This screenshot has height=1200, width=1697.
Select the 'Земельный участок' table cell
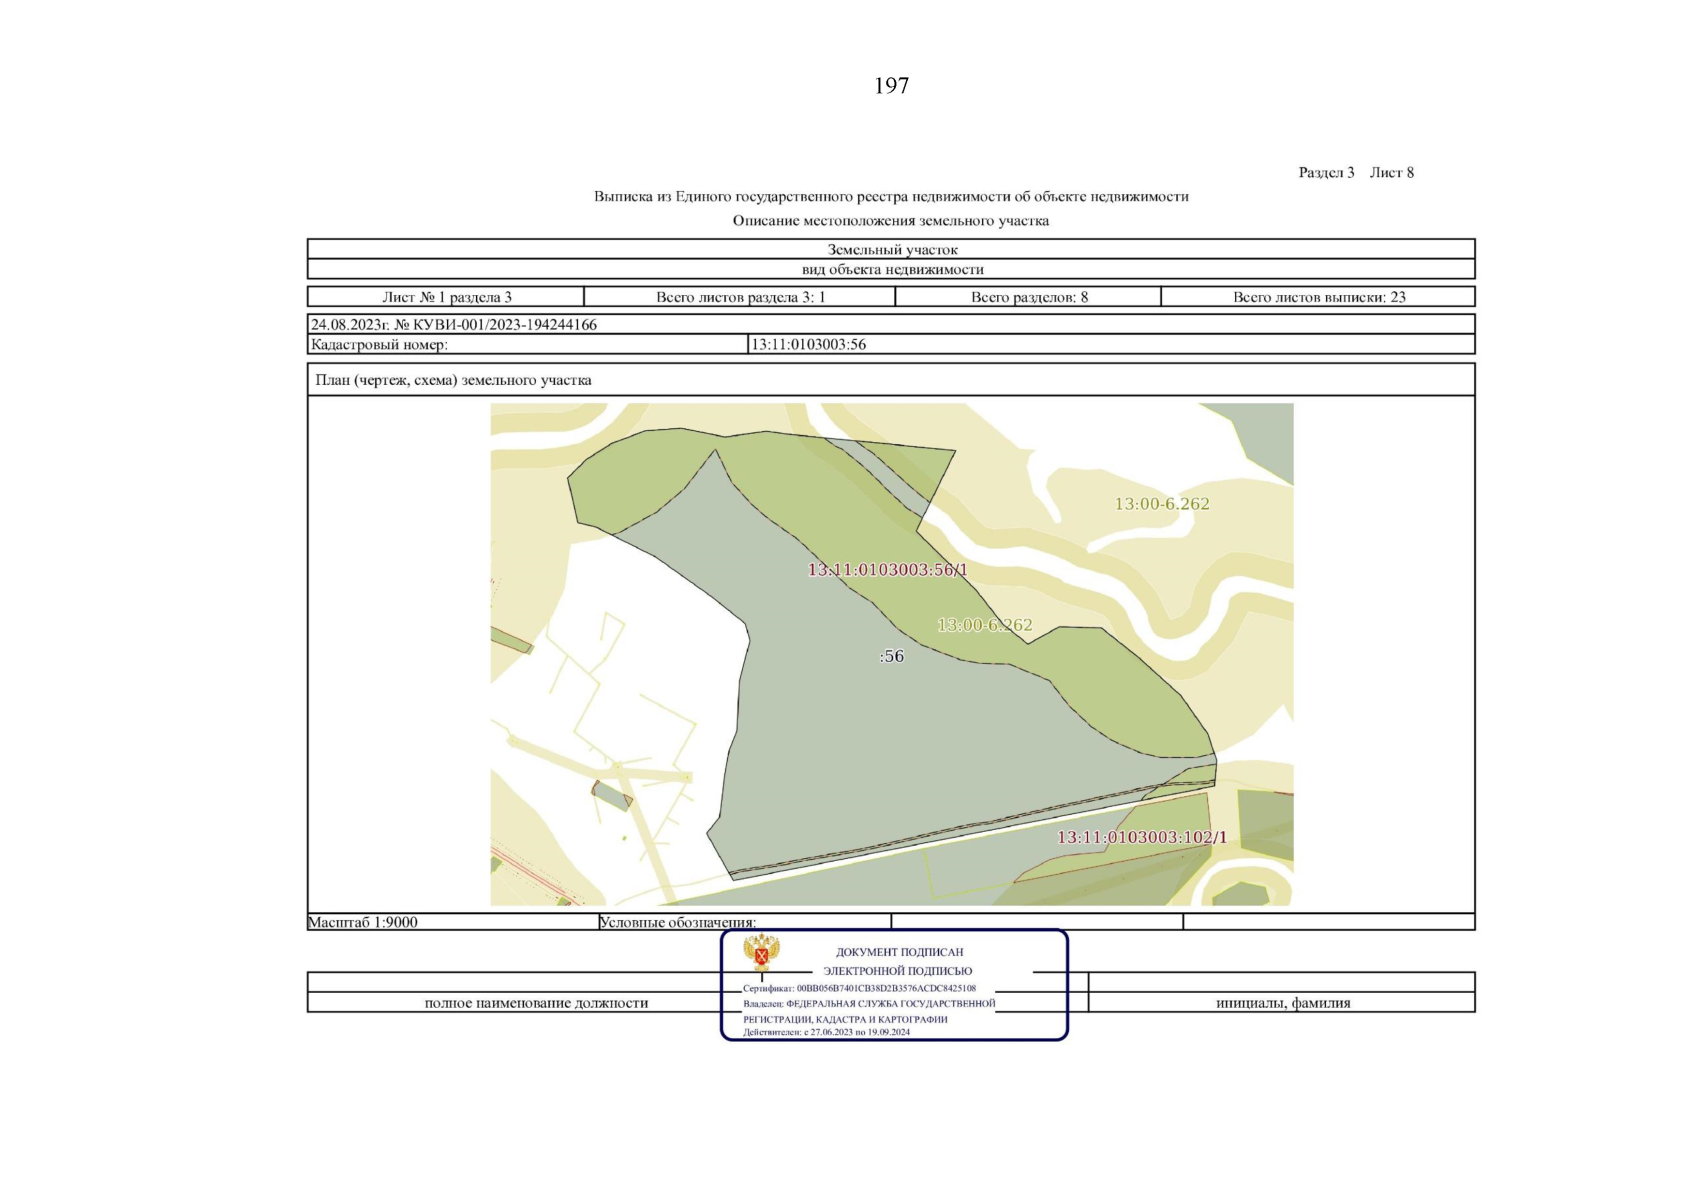point(891,249)
